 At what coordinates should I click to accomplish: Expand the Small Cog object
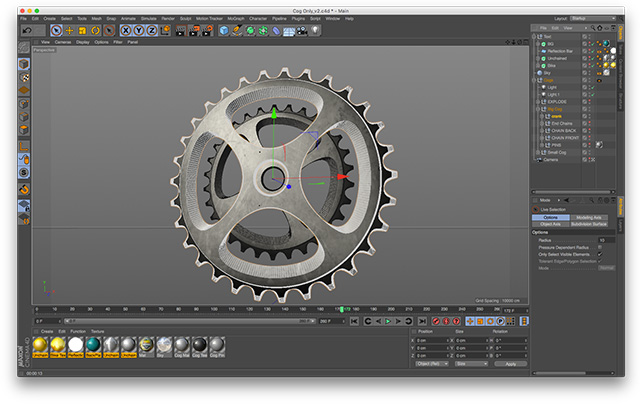536,152
